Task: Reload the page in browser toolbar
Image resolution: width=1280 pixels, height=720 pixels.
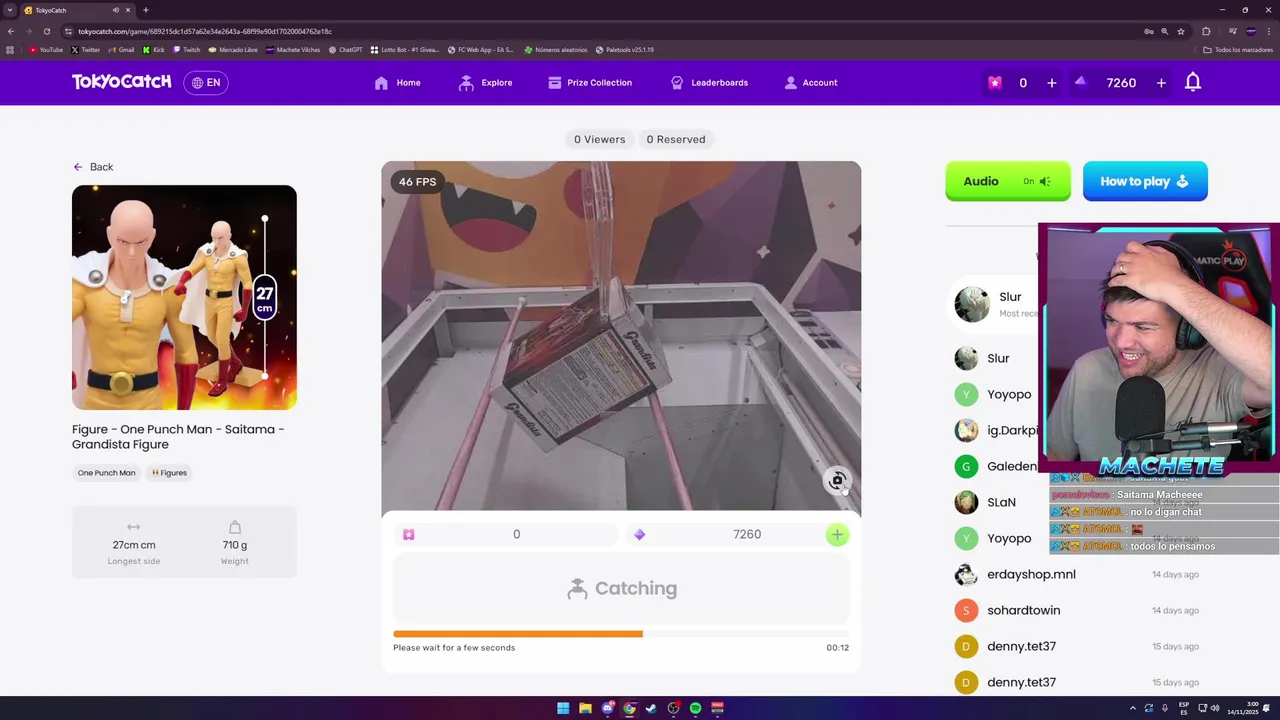Action: (x=46, y=31)
